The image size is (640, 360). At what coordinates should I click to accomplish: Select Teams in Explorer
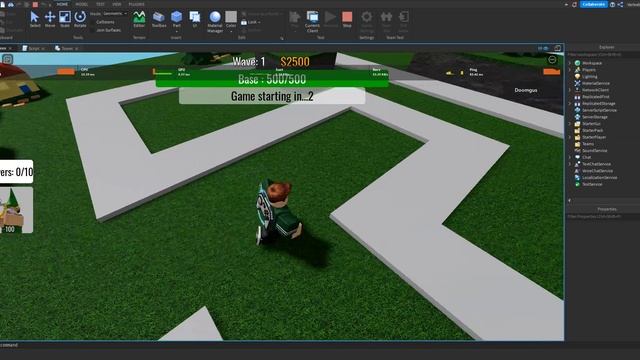[588, 144]
